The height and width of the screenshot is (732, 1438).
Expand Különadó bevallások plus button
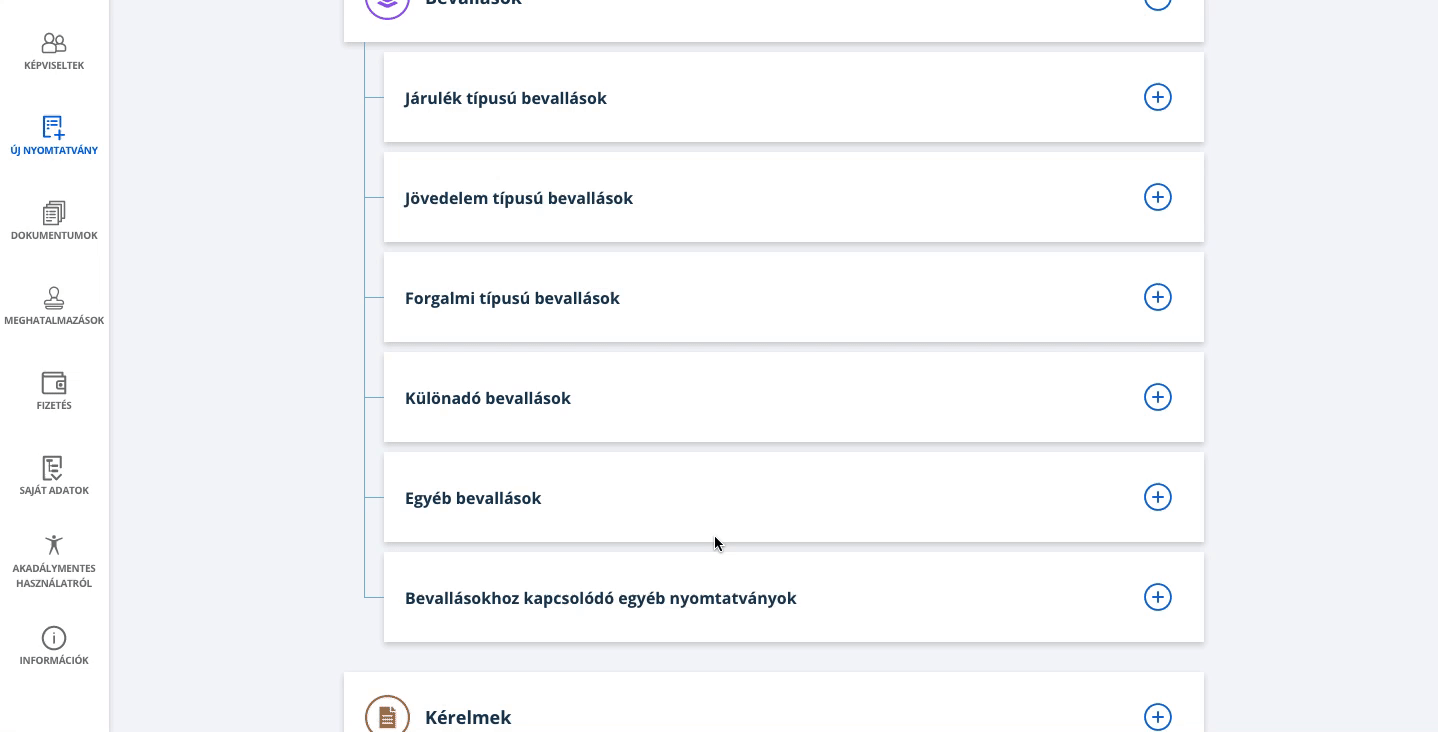click(1157, 397)
